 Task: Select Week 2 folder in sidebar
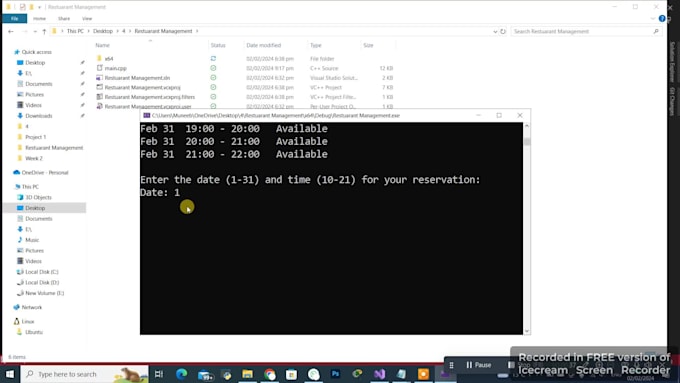click(33, 158)
